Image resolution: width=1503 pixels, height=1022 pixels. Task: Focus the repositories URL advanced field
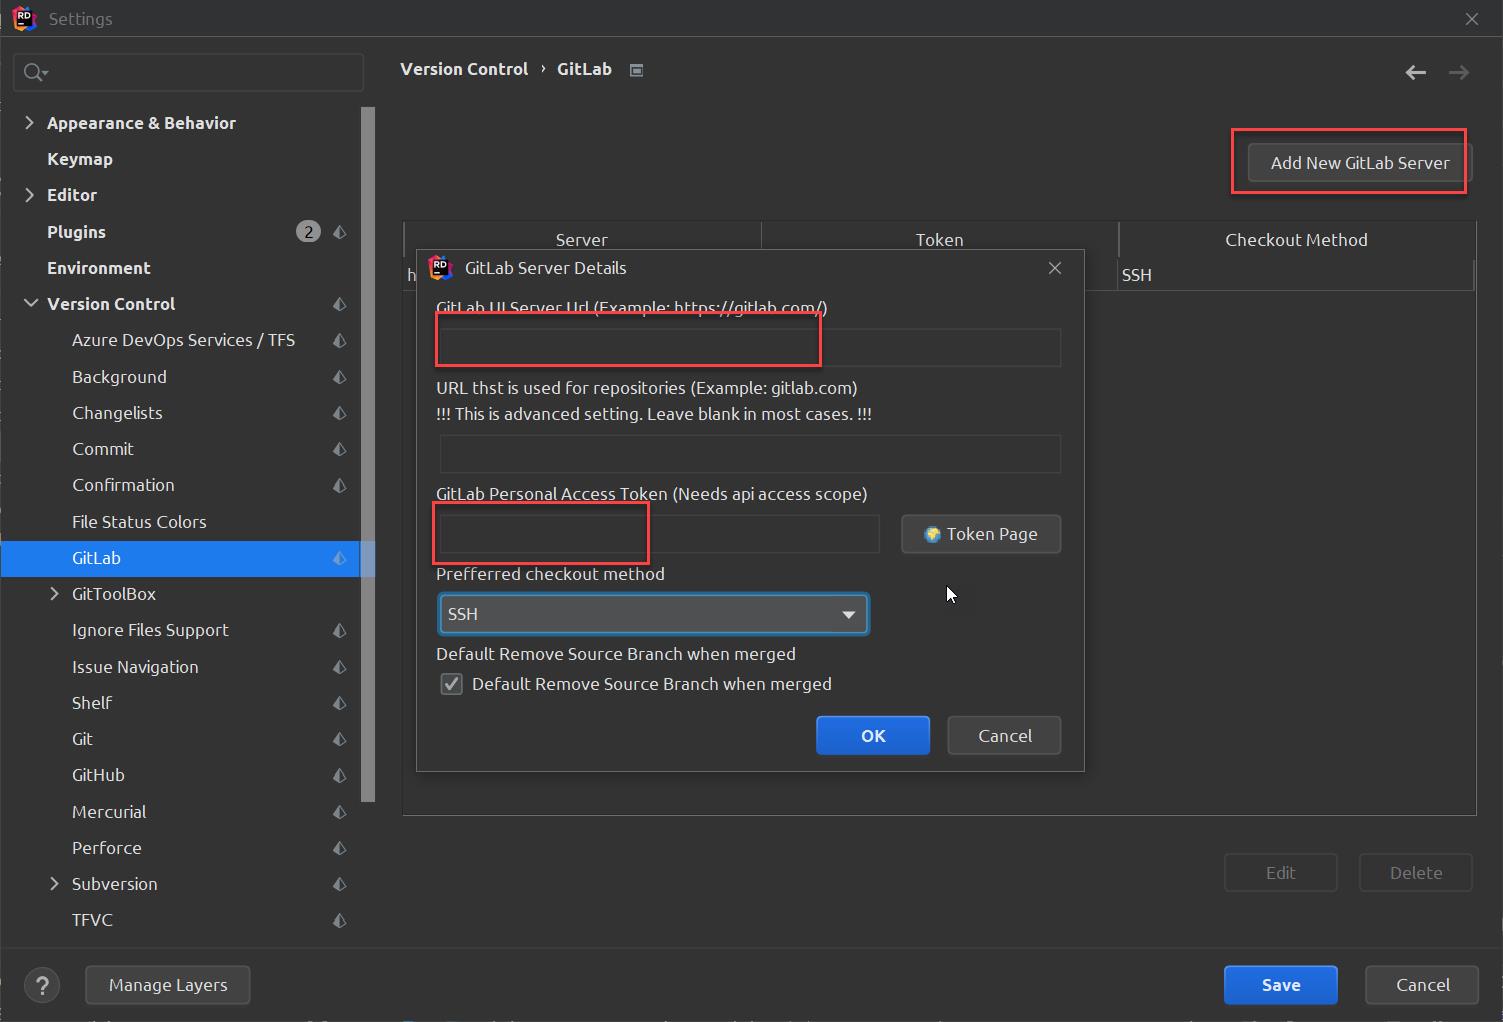tap(750, 453)
